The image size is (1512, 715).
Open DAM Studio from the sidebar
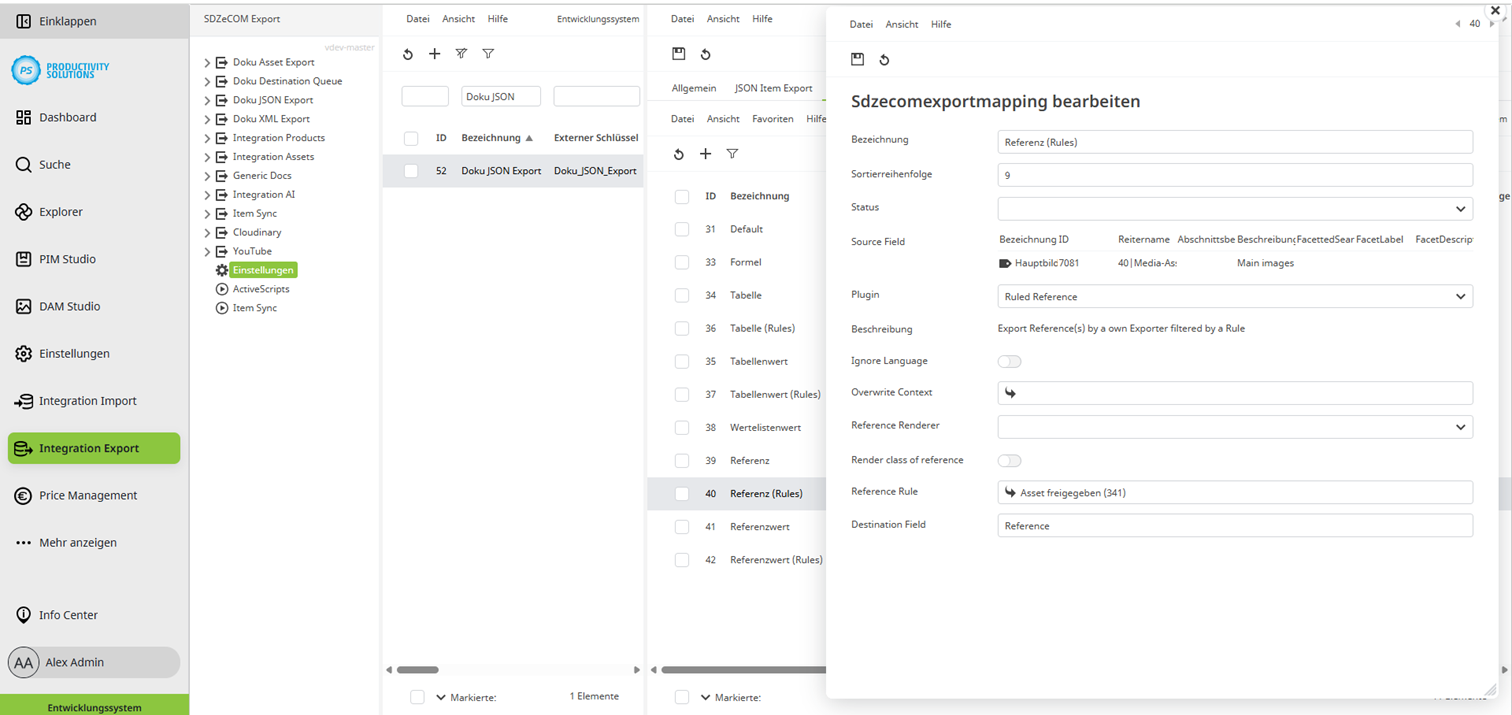(22, 306)
